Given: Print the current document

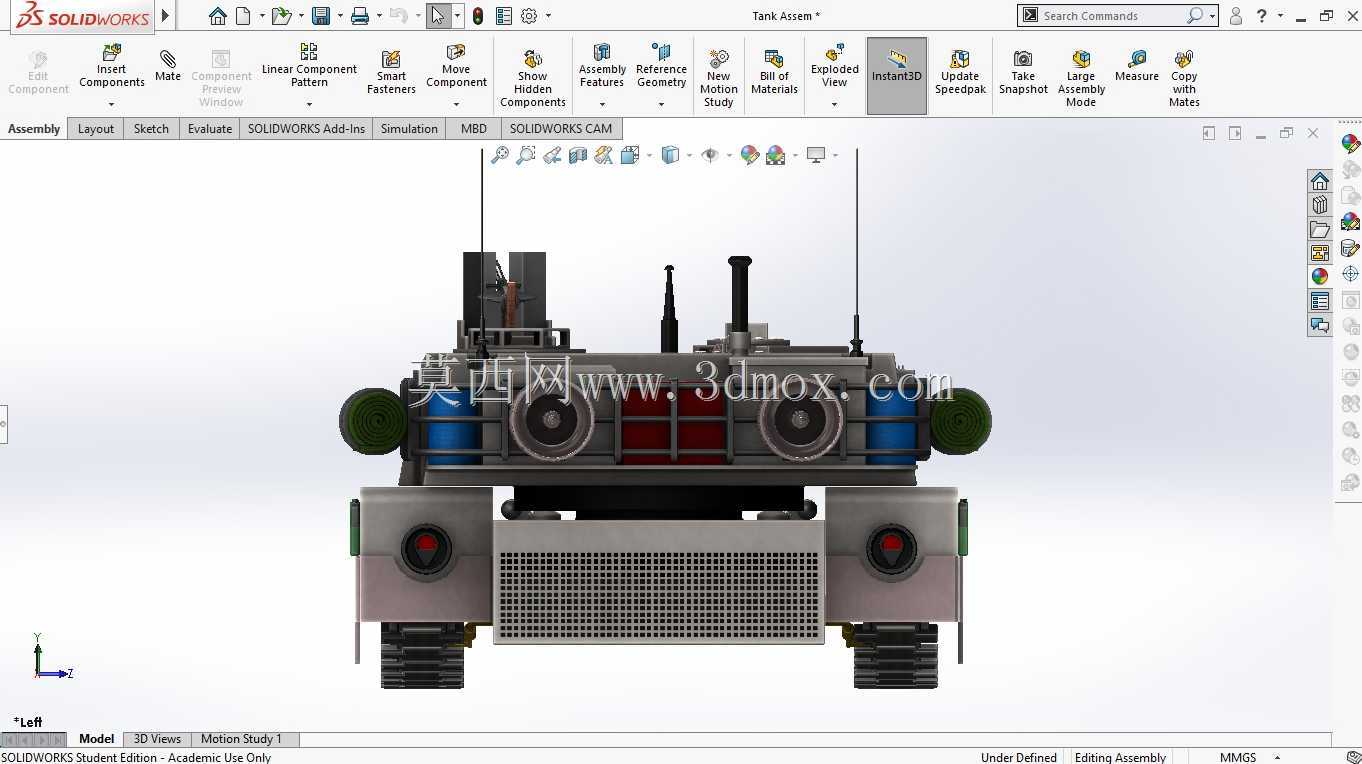Looking at the screenshot, I should [360, 16].
